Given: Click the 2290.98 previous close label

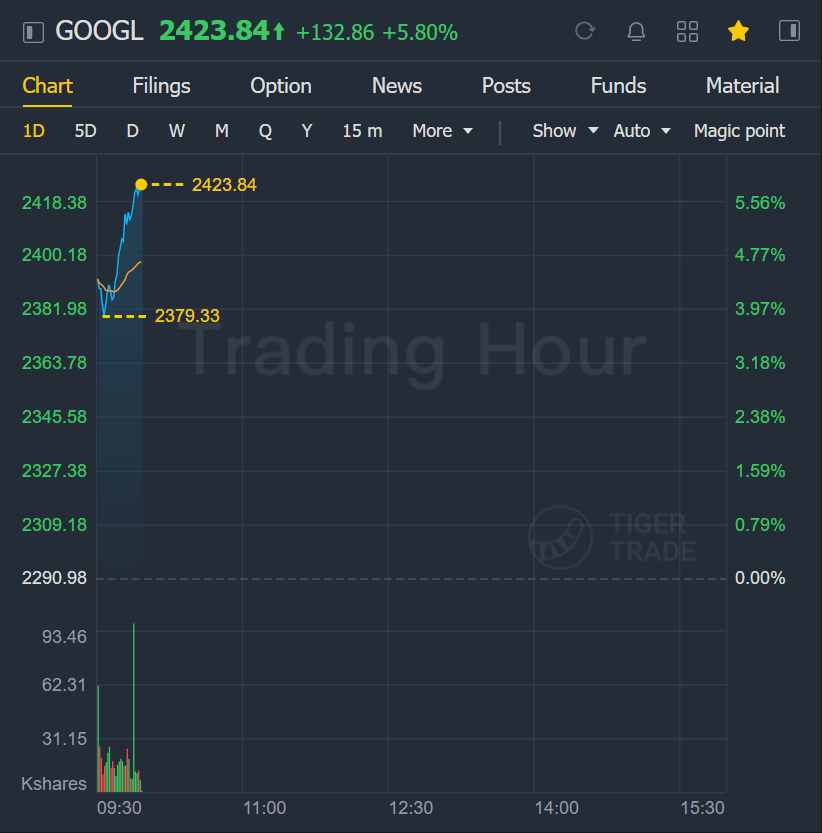Looking at the screenshot, I should [x=54, y=578].
